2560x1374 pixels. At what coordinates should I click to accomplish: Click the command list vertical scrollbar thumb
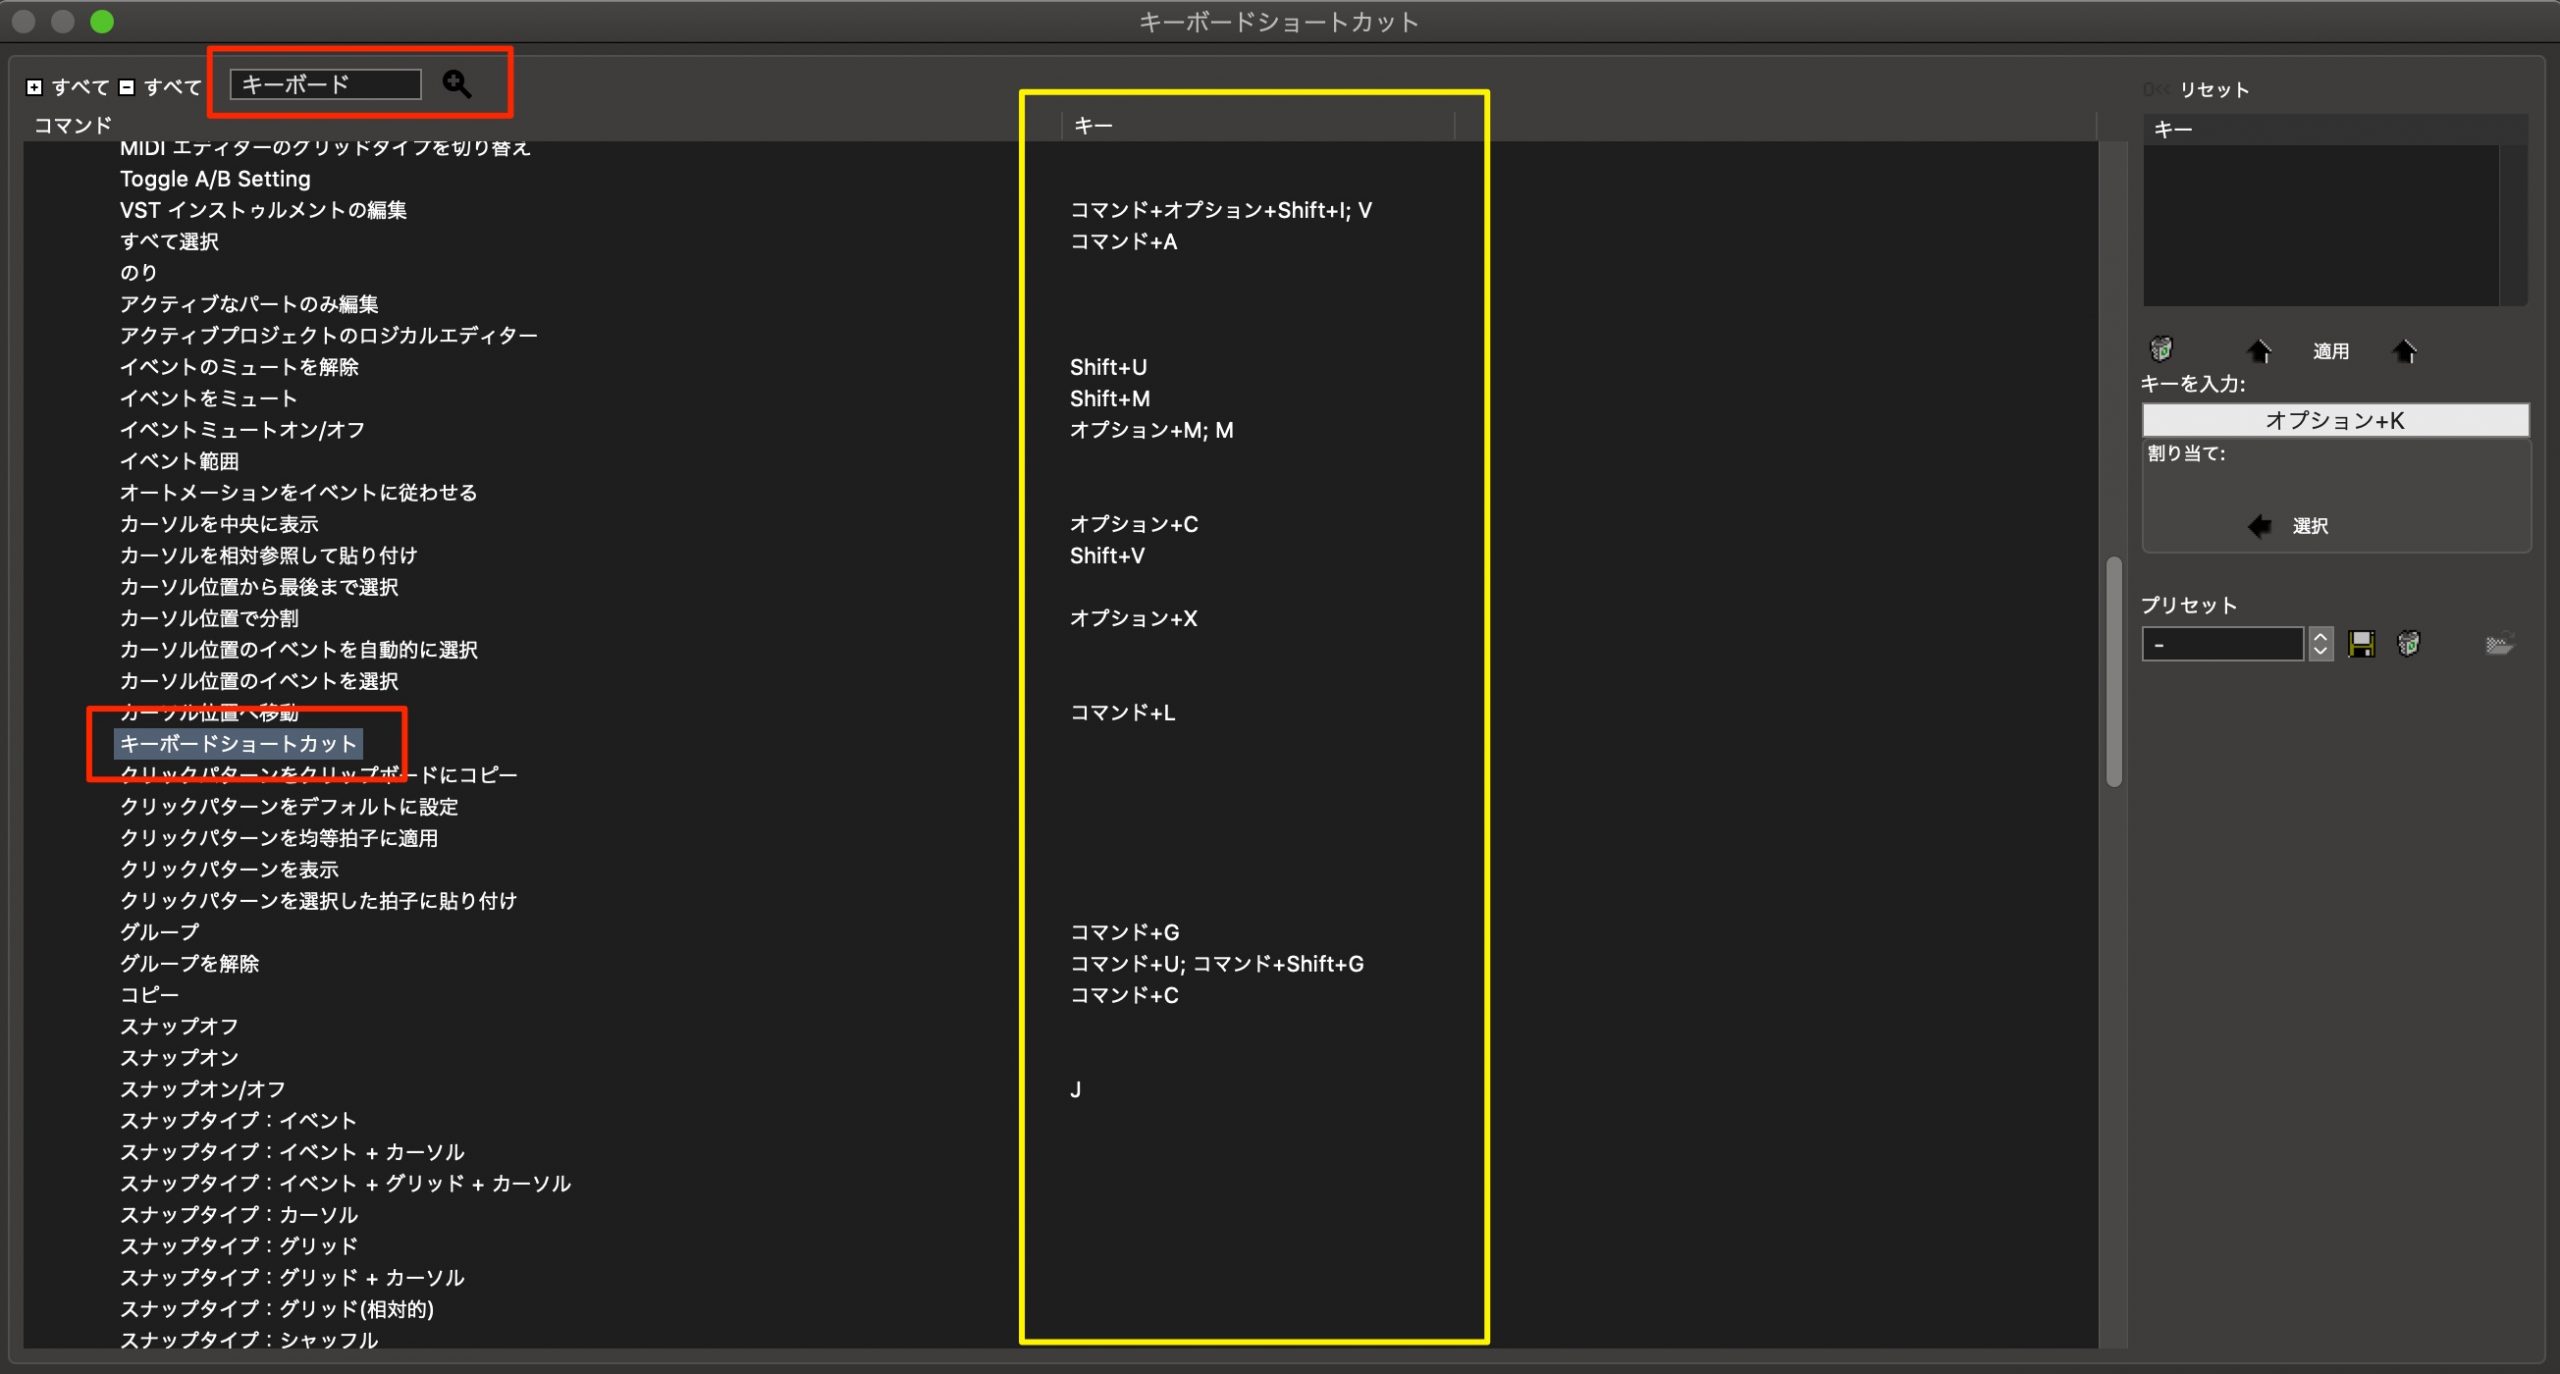click(x=2113, y=672)
